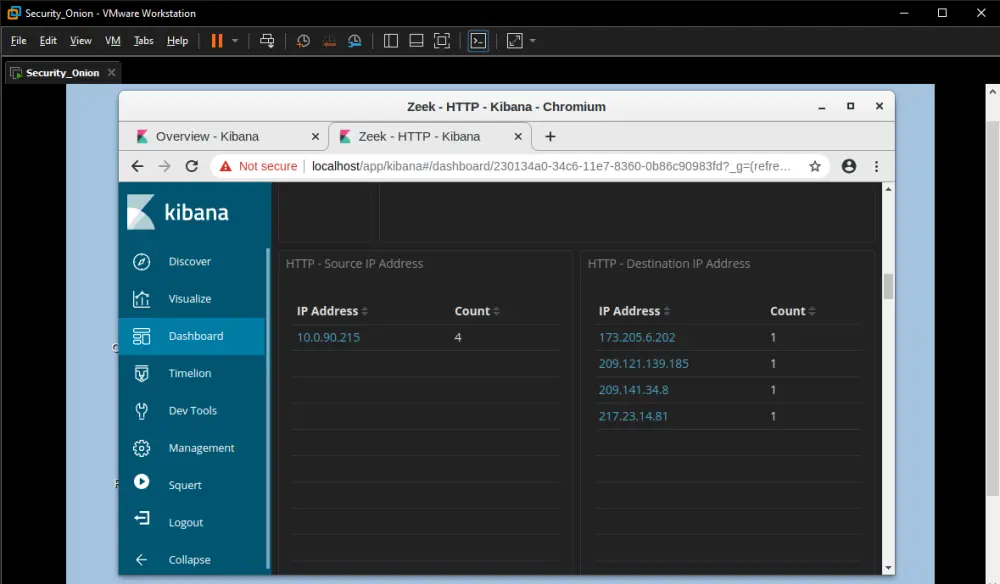Open the VMware Edit menu
Image resolution: width=1000 pixels, height=584 pixels.
pos(48,41)
